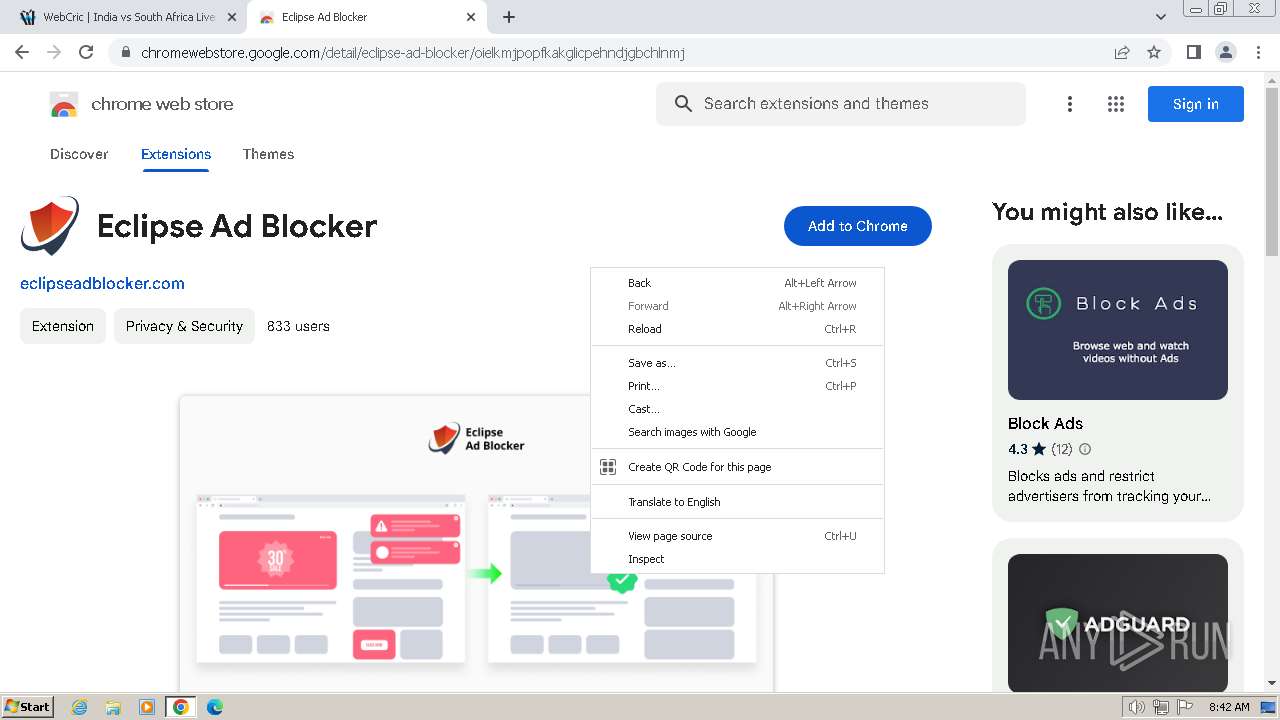Image resolution: width=1280 pixels, height=720 pixels.
Task: Open the media player taskbar icon
Action: point(147,707)
